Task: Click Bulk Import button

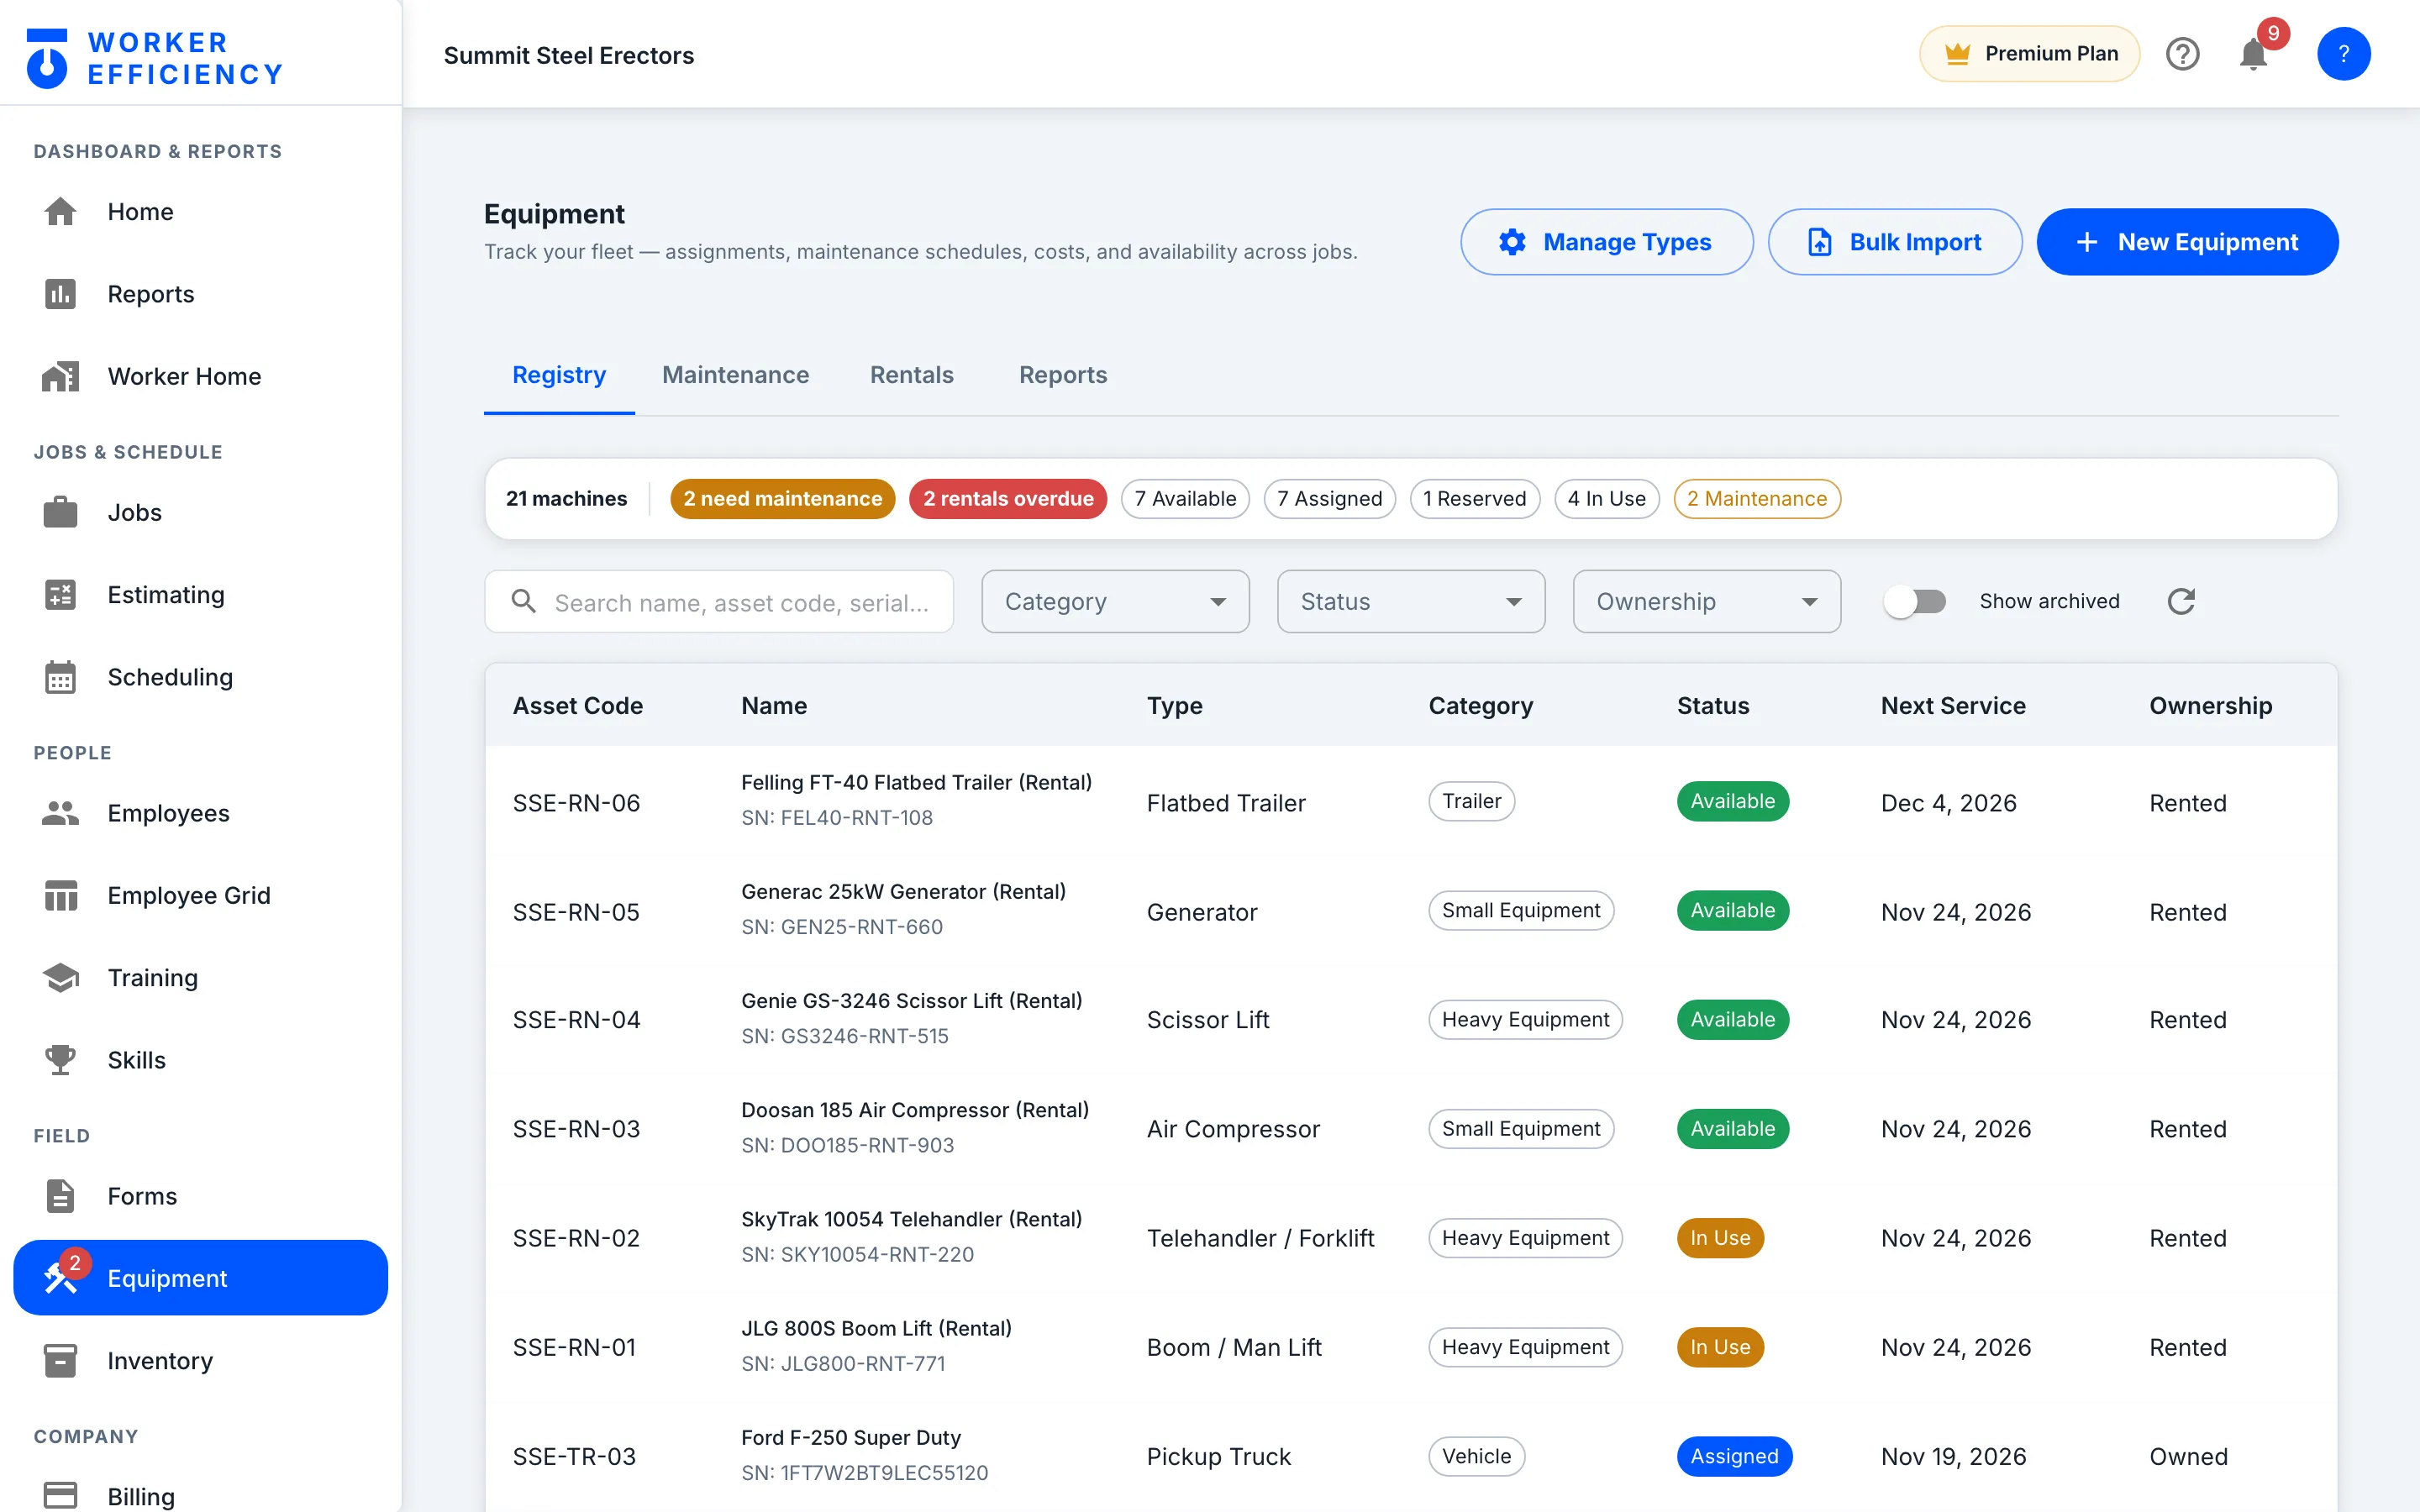Action: click(1894, 242)
